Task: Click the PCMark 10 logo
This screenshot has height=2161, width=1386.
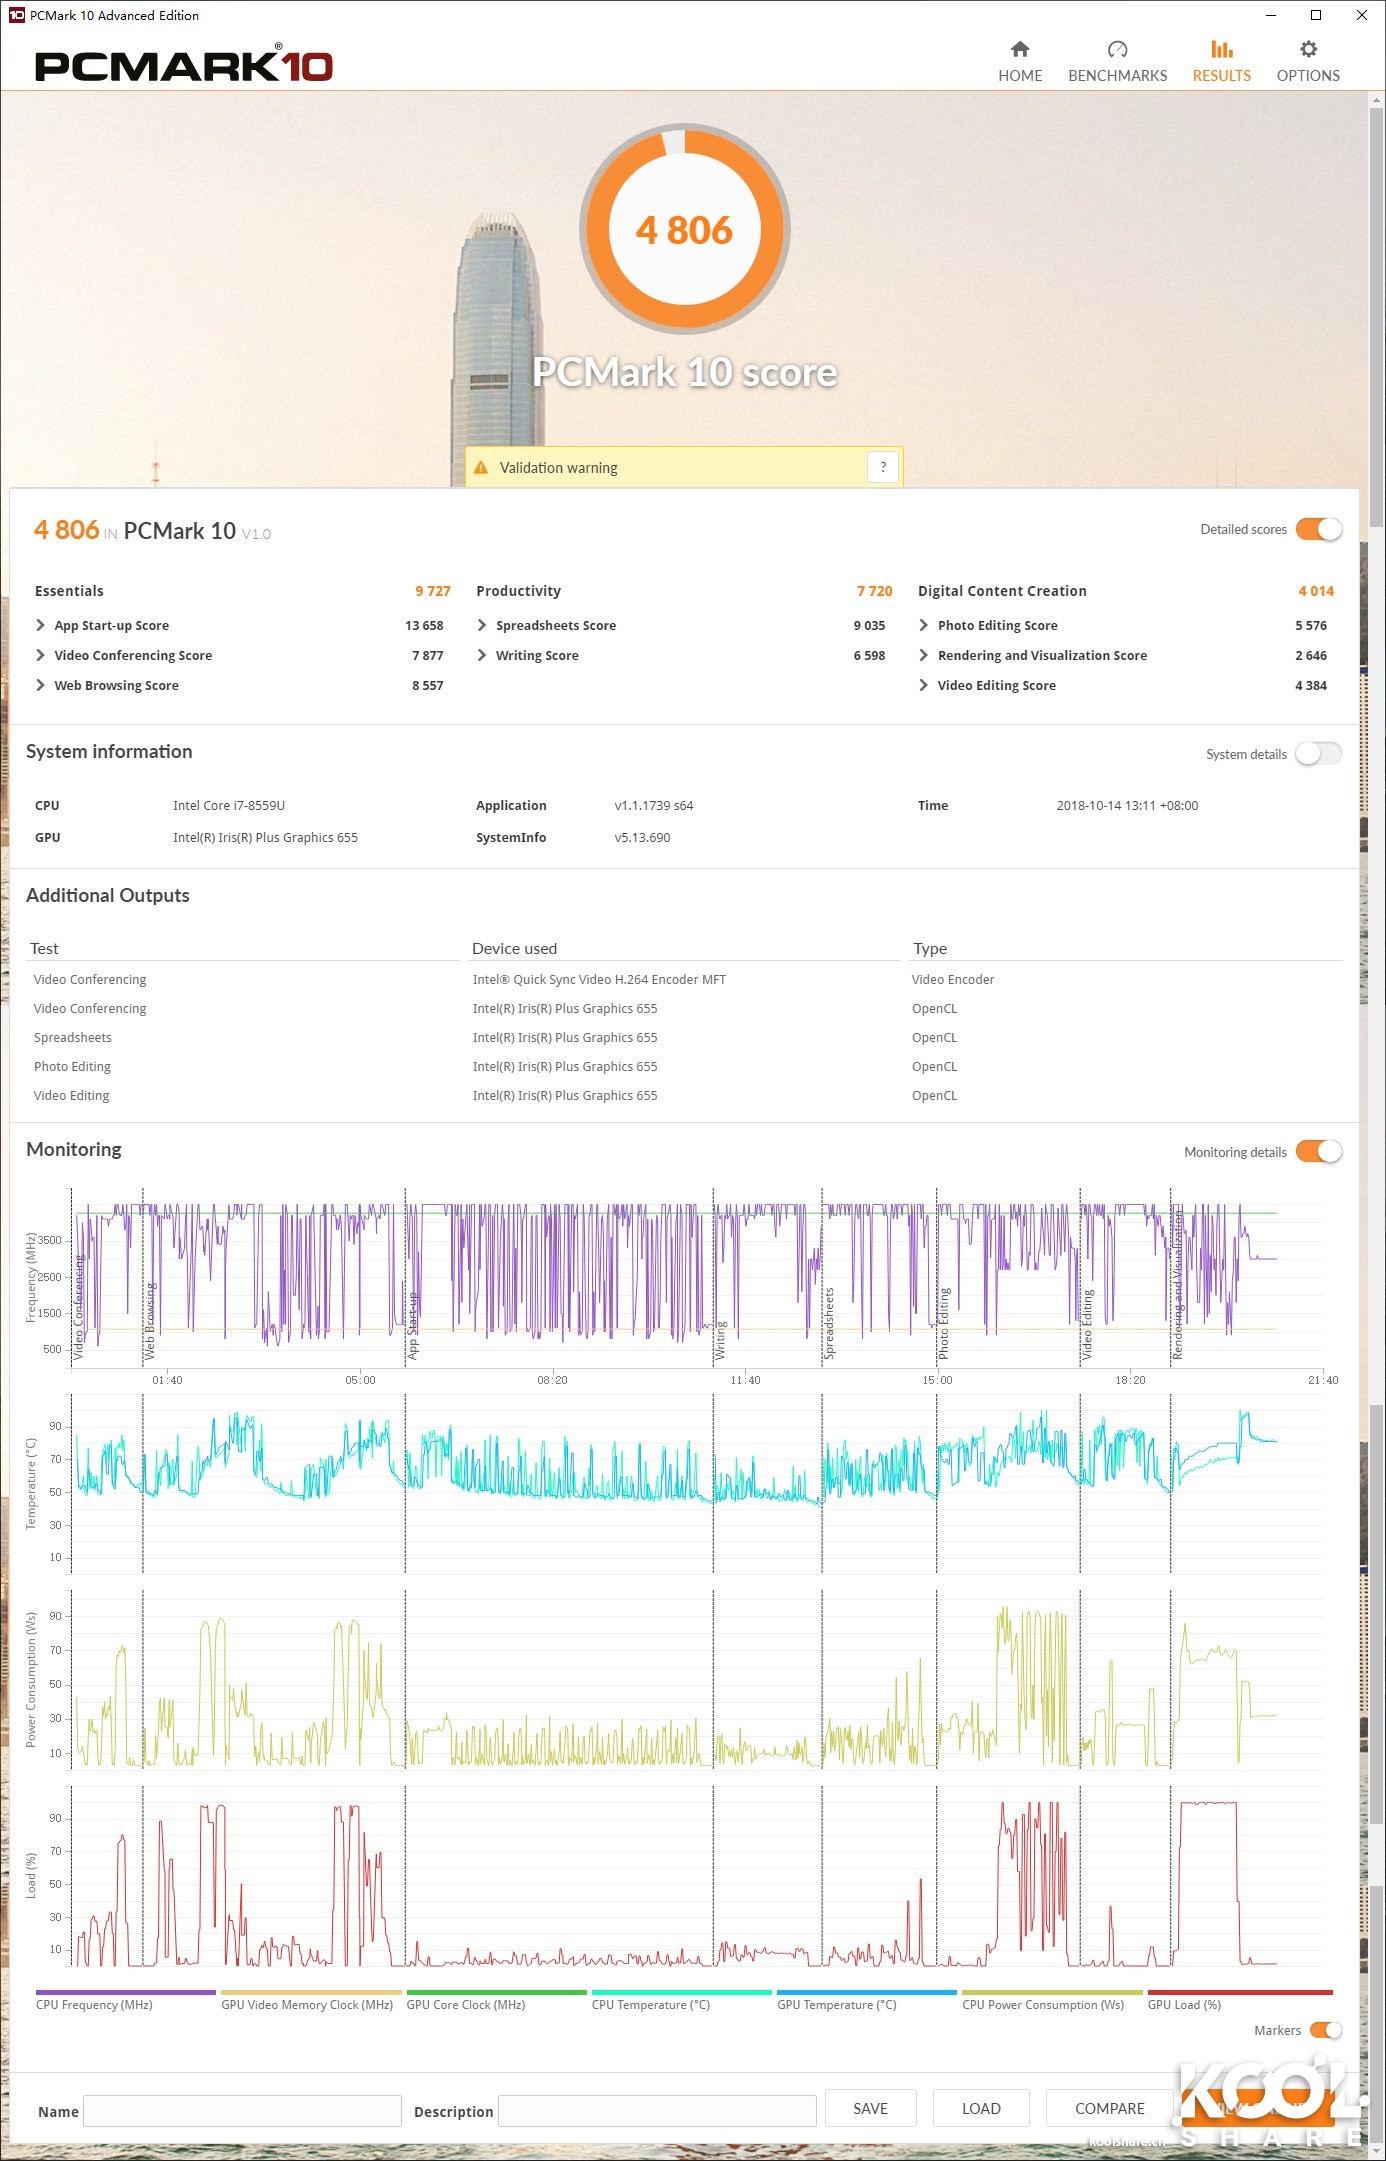Action: (184, 66)
